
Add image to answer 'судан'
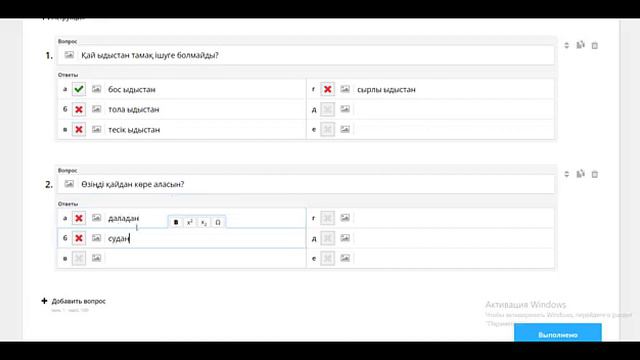(96, 238)
